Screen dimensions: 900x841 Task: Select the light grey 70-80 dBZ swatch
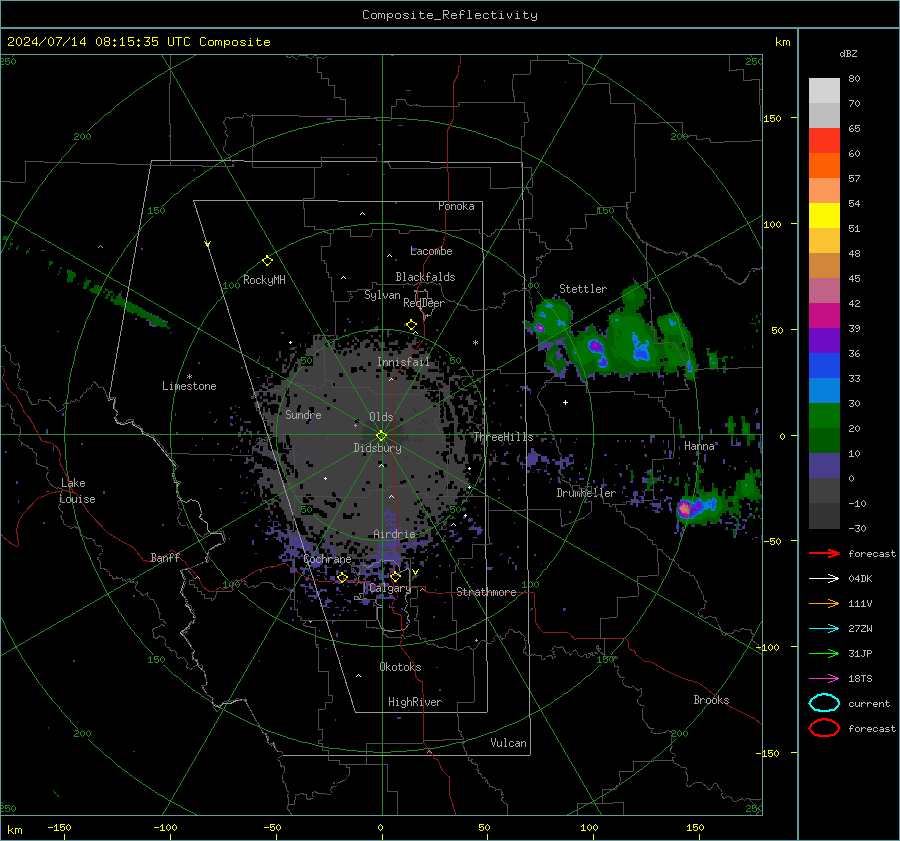(824, 91)
